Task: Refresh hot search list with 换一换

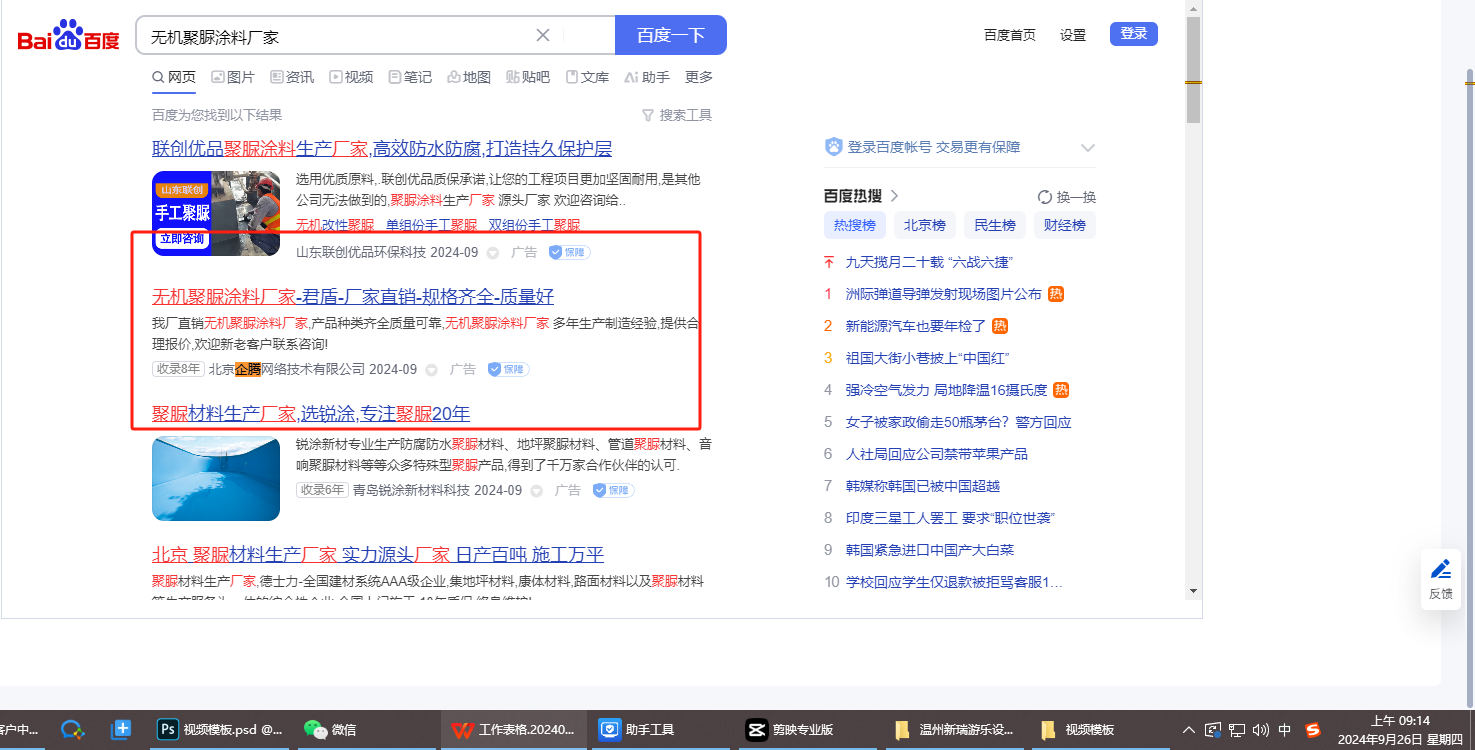Action: point(1067,197)
